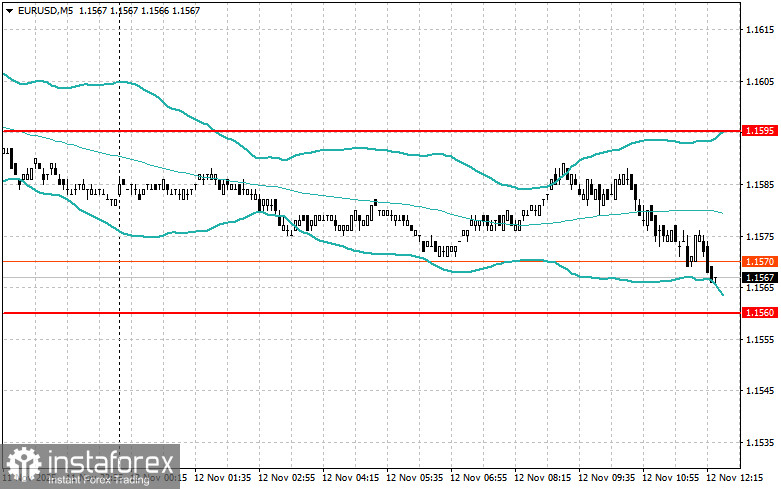Click the 1.1535 price axis value
Viewport: 781px width, 489px height.
click(x=760, y=443)
